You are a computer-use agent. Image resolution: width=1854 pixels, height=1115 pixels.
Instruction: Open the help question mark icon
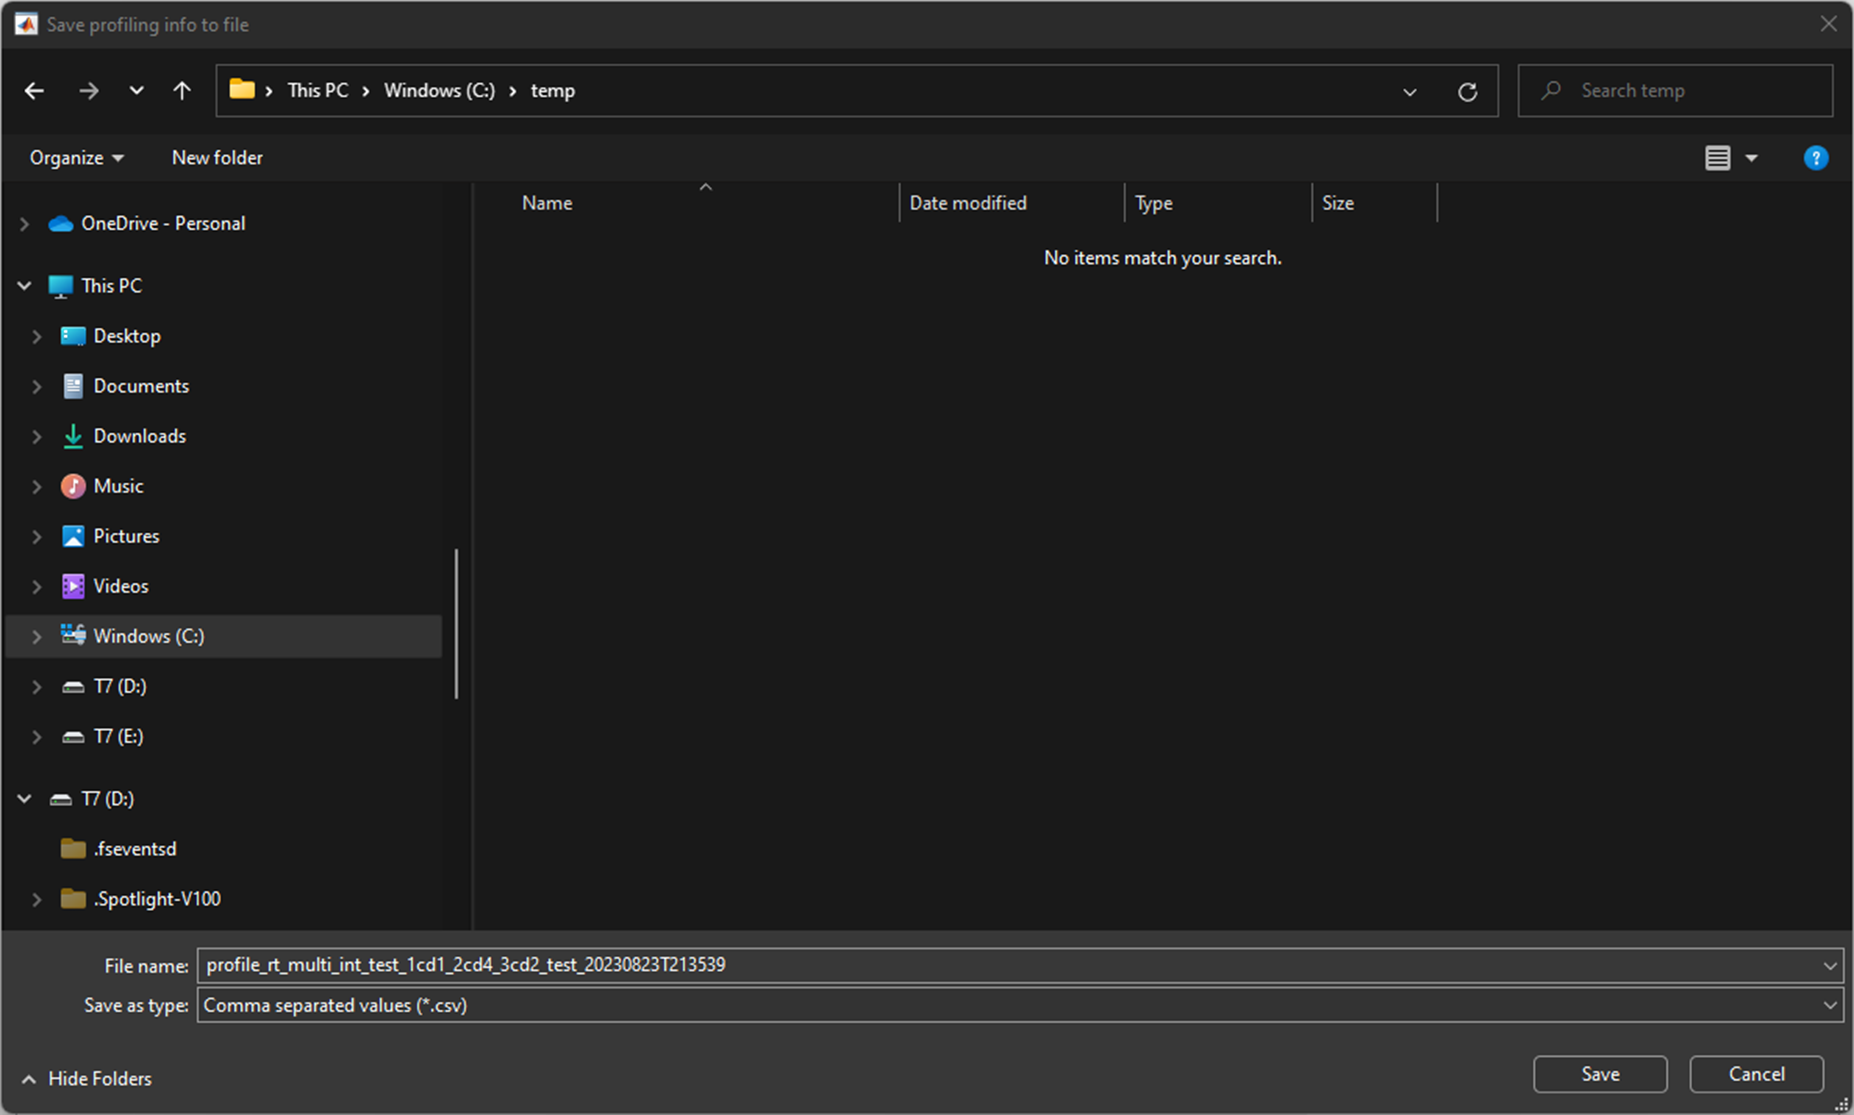pyautogui.click(x=1815, y=158)
